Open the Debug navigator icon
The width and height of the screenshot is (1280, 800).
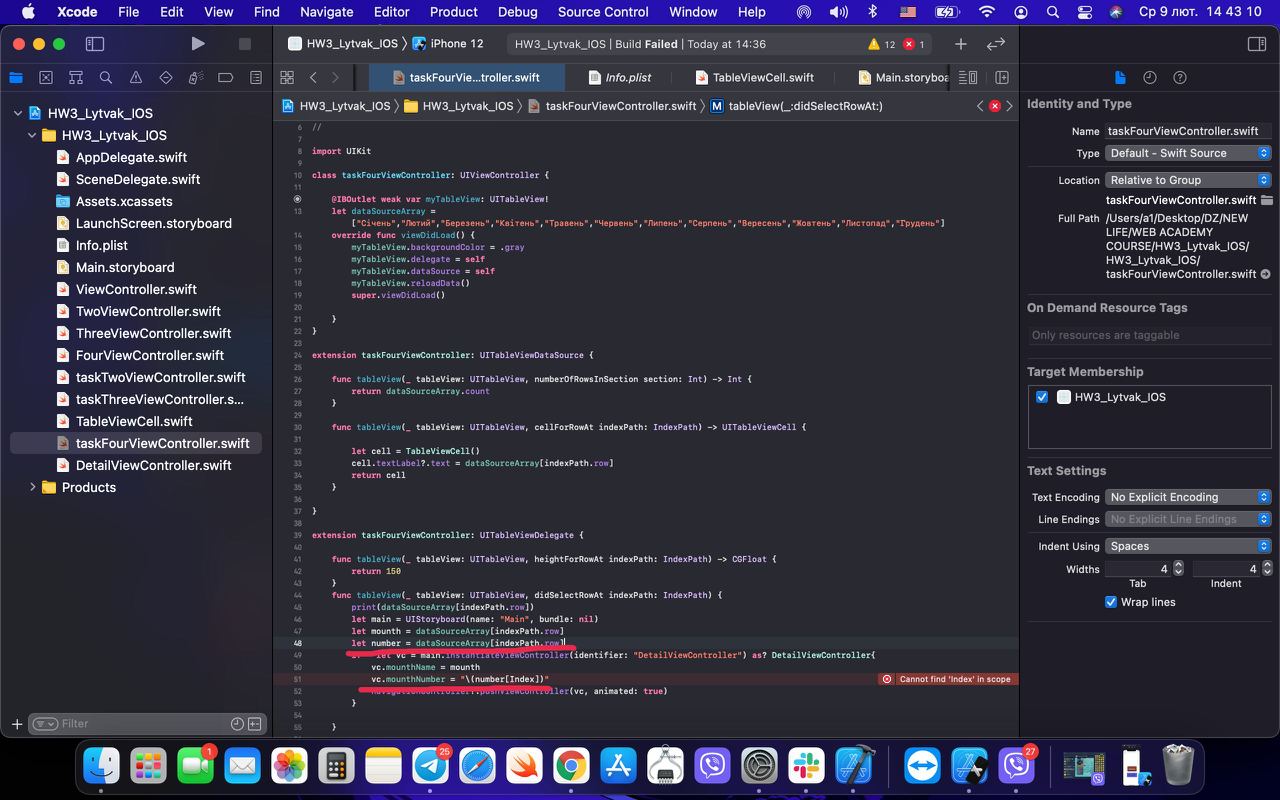pyautogui.click(x=196, y=78)
